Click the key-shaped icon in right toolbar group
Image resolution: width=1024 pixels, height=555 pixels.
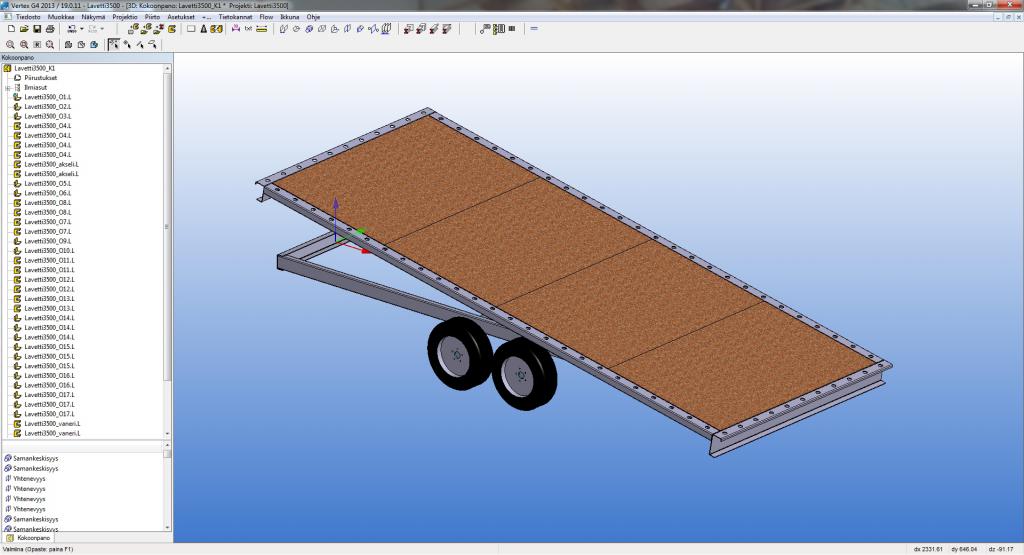(x=485, y=29)
